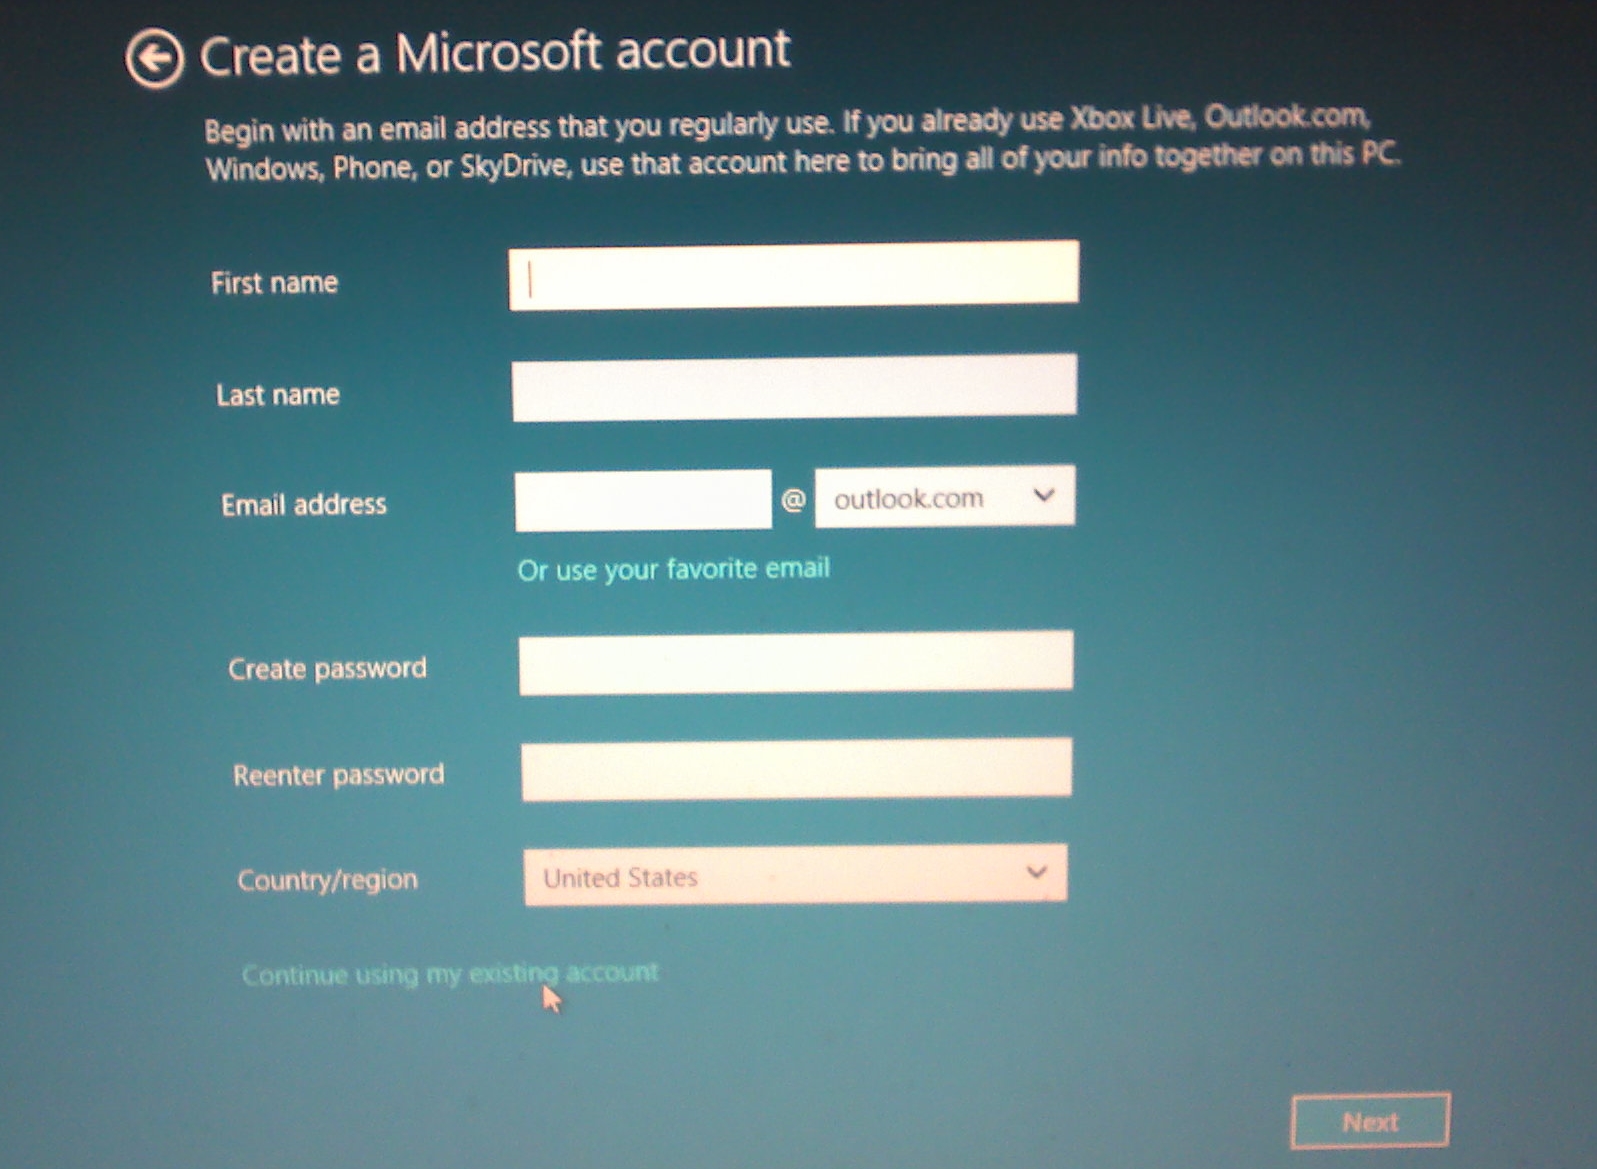Click the 'First name' label
The width and height of the screenshot is (1597, 1169).
pos(274,283)
